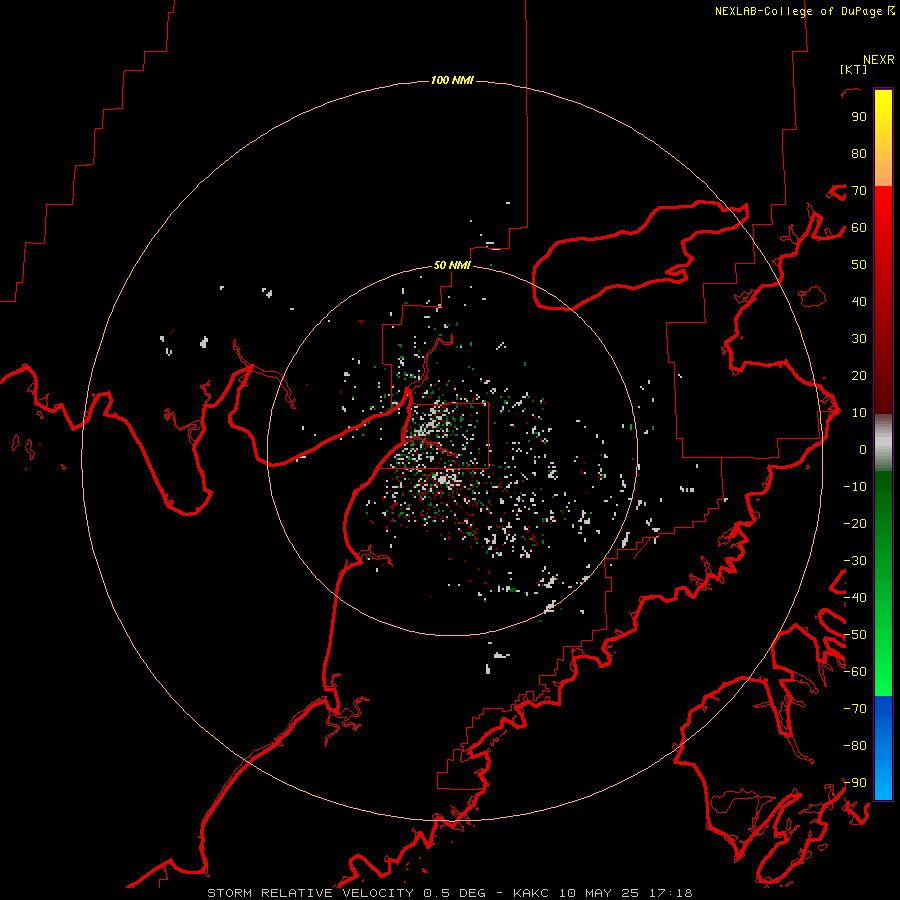Click the 30 value on the velocity scale
900x900 pixels.
coord(859,339)
